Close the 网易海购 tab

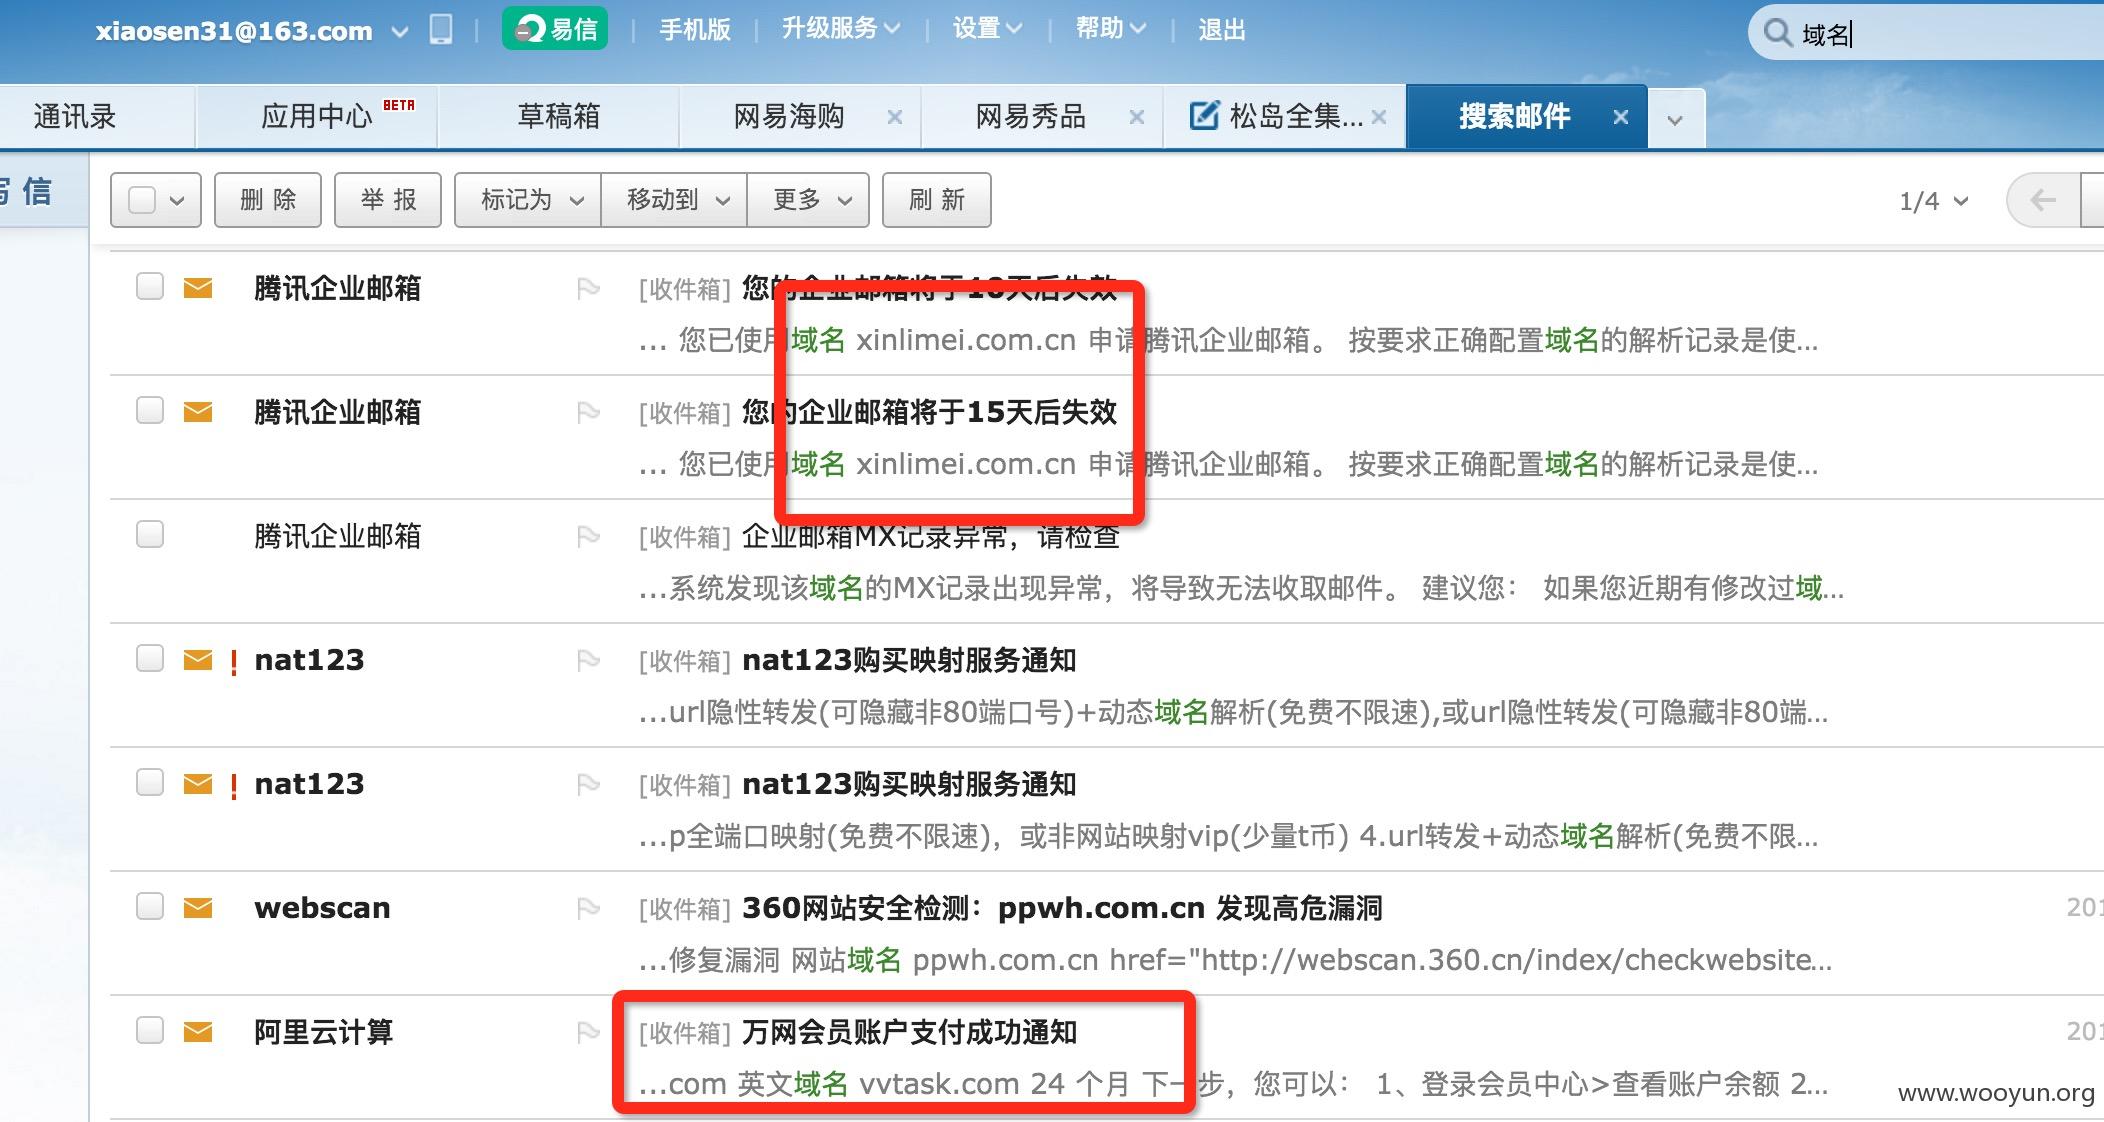pos(895,117)
